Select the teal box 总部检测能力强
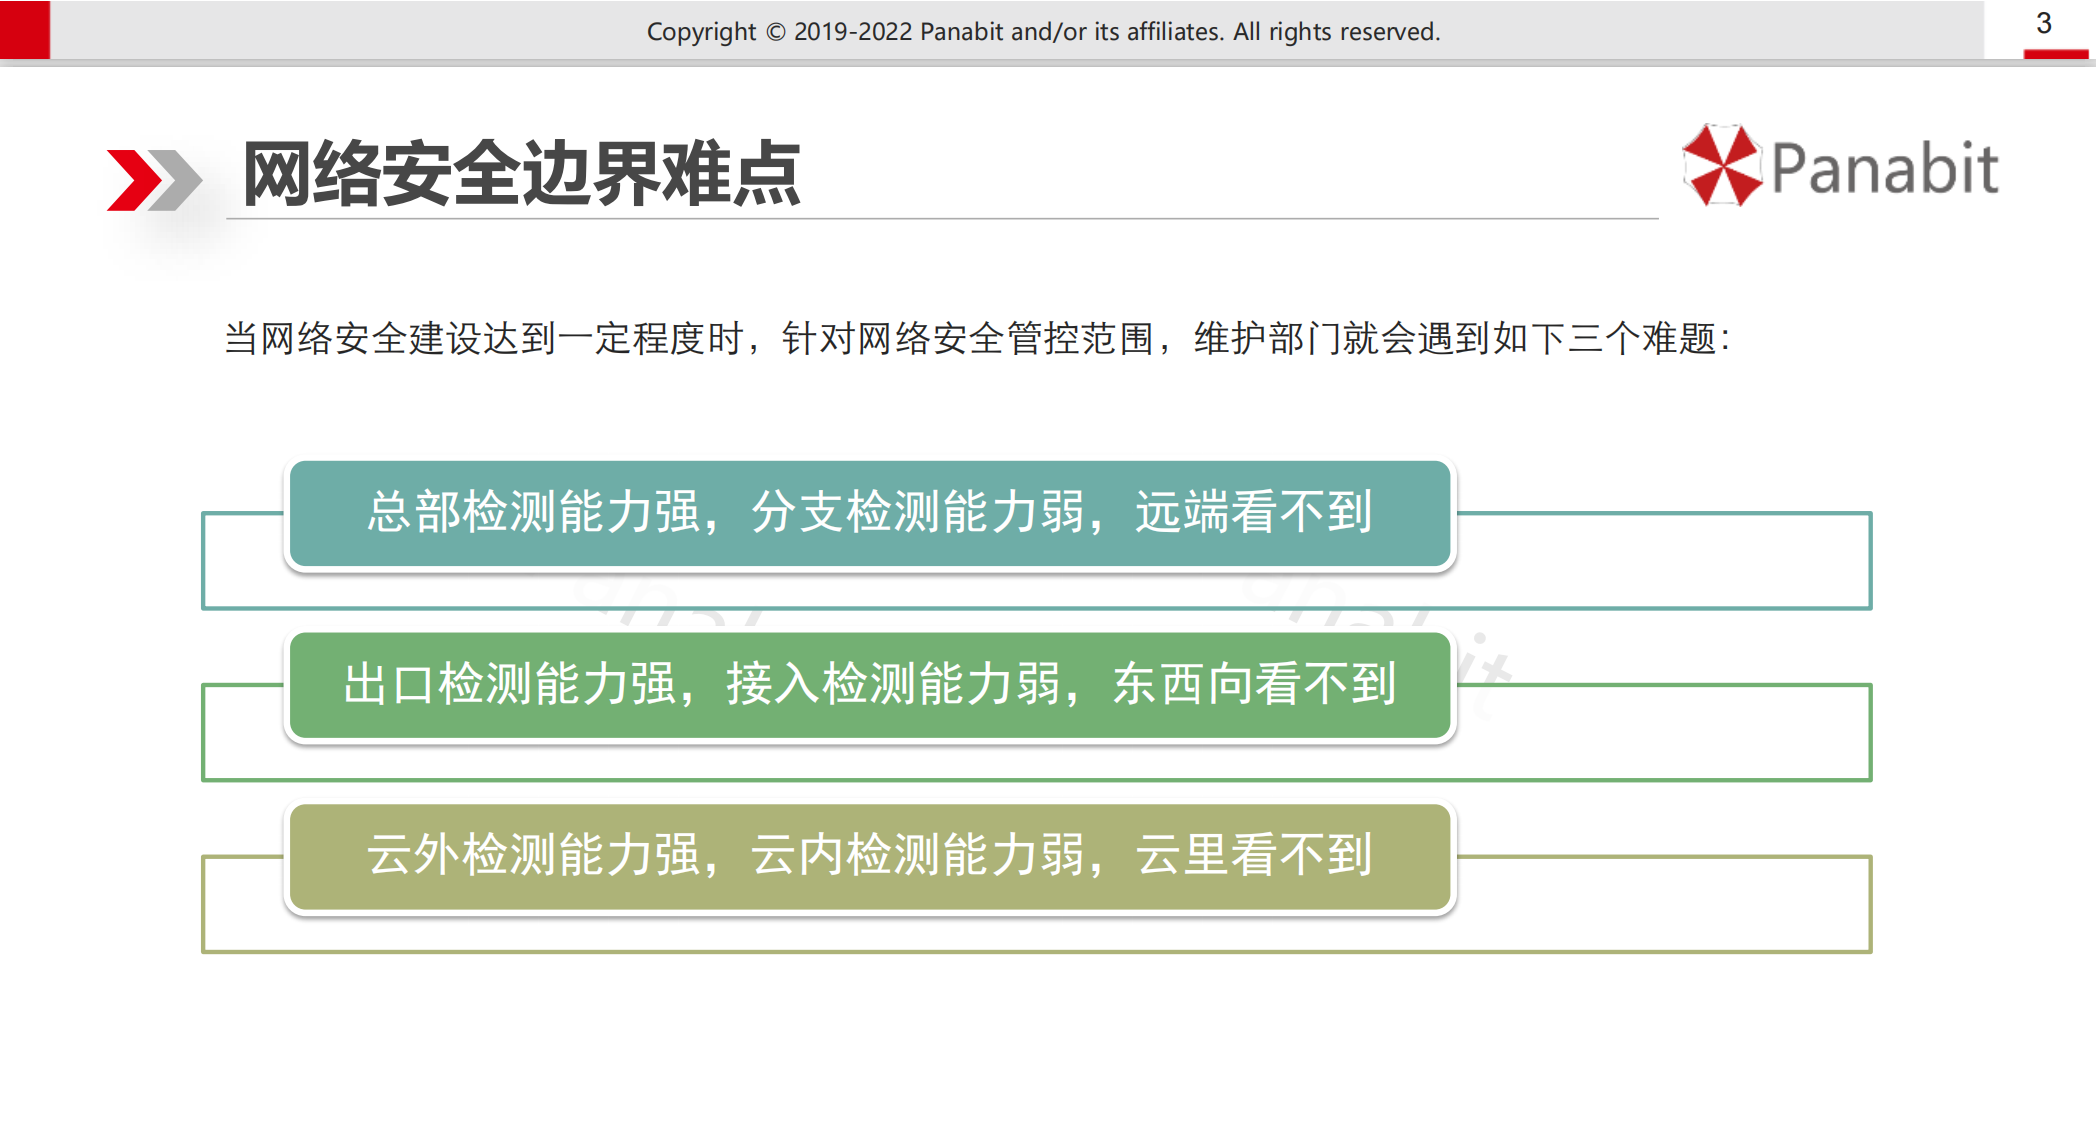2096x1136 pixels. point(870,514)
